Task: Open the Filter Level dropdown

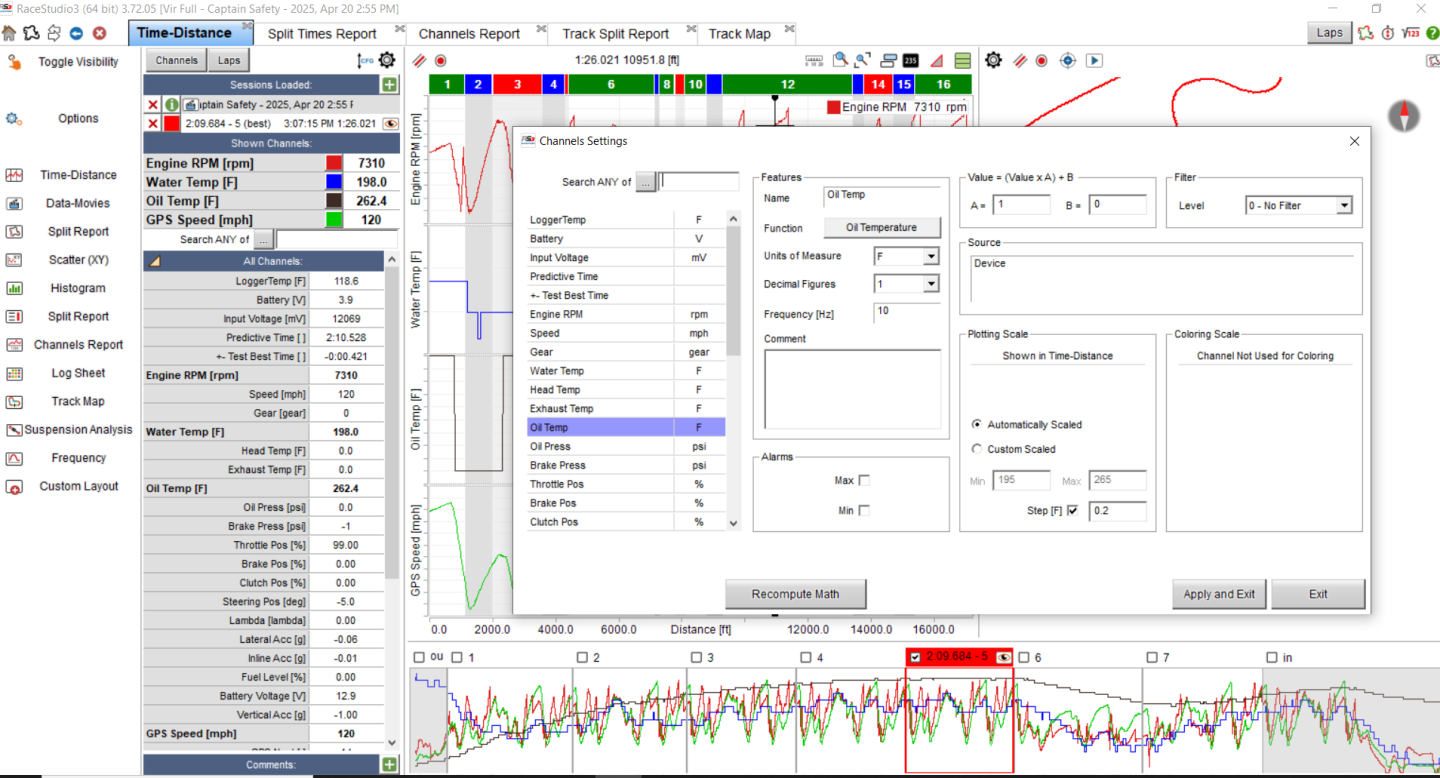Action: click(1343, 205)
